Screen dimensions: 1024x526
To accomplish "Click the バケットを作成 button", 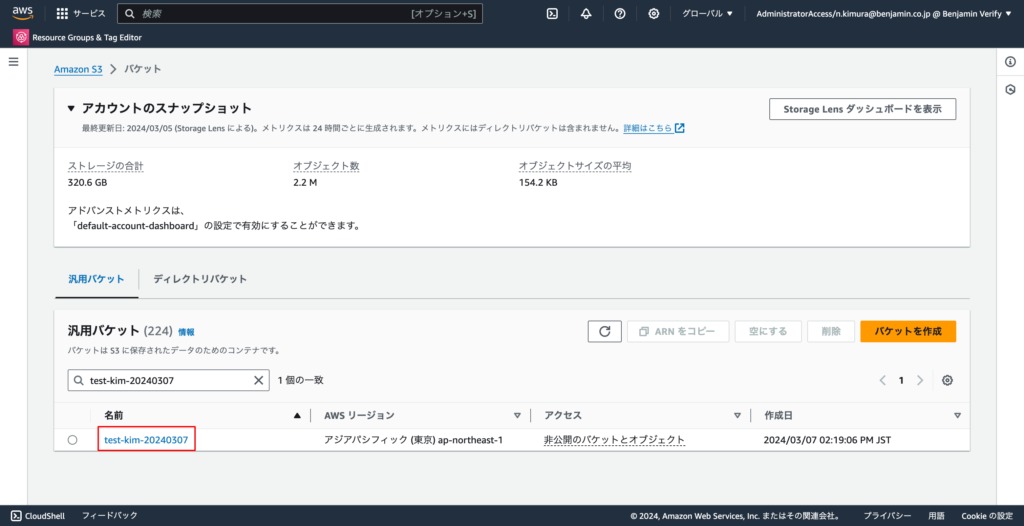I will click(x=908, y=331).
